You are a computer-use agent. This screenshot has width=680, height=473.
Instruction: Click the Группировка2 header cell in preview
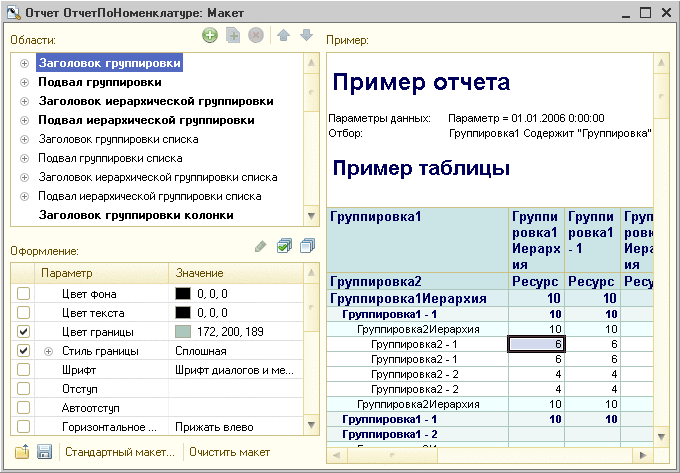pos(417,281)
